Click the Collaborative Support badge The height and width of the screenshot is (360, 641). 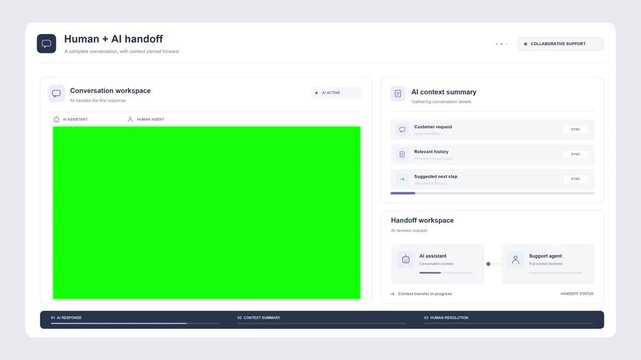pyautogui.click(x=560, y=44)
